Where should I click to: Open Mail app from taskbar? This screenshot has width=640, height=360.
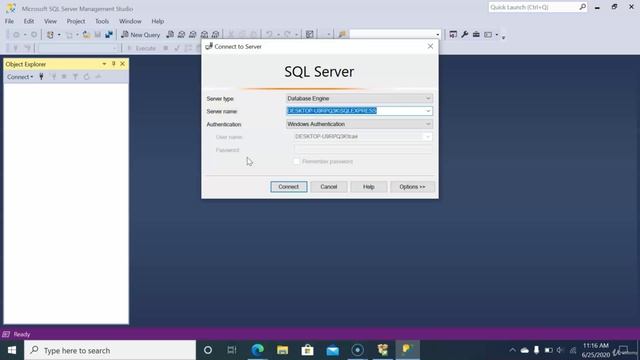[333, 350]
